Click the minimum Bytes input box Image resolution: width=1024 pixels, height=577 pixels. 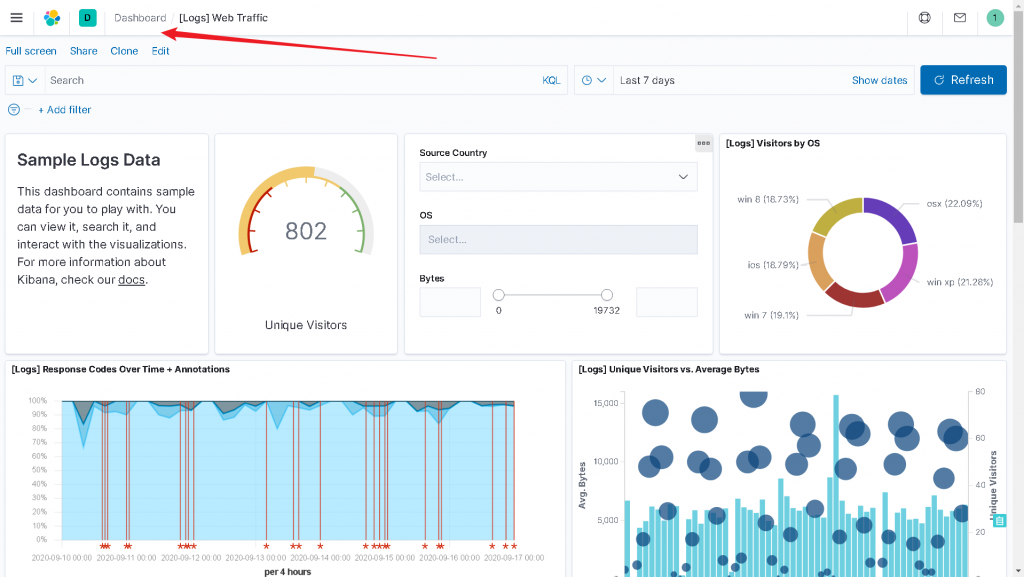click(450, 302)
